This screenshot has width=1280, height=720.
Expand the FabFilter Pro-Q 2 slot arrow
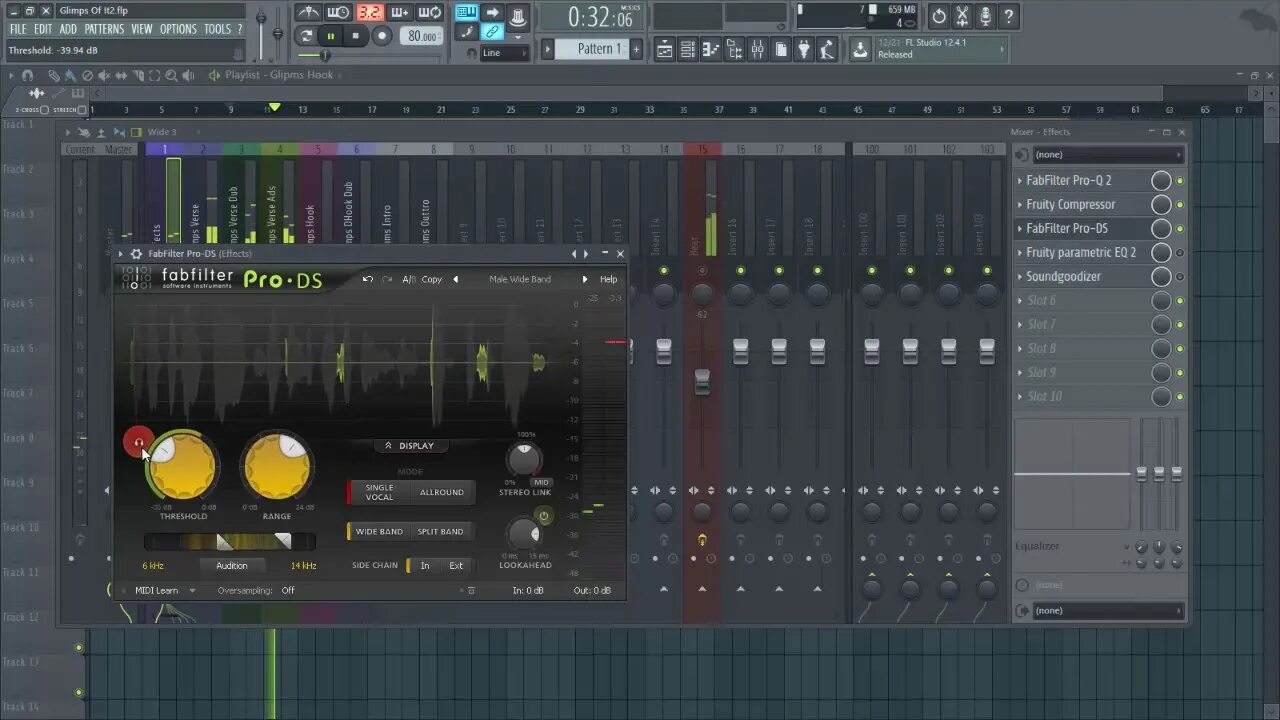pos(1019,181)
